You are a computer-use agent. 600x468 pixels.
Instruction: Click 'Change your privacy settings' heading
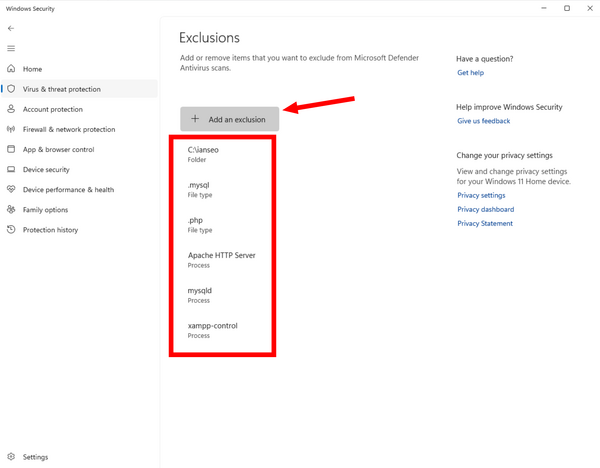[504, 155]
